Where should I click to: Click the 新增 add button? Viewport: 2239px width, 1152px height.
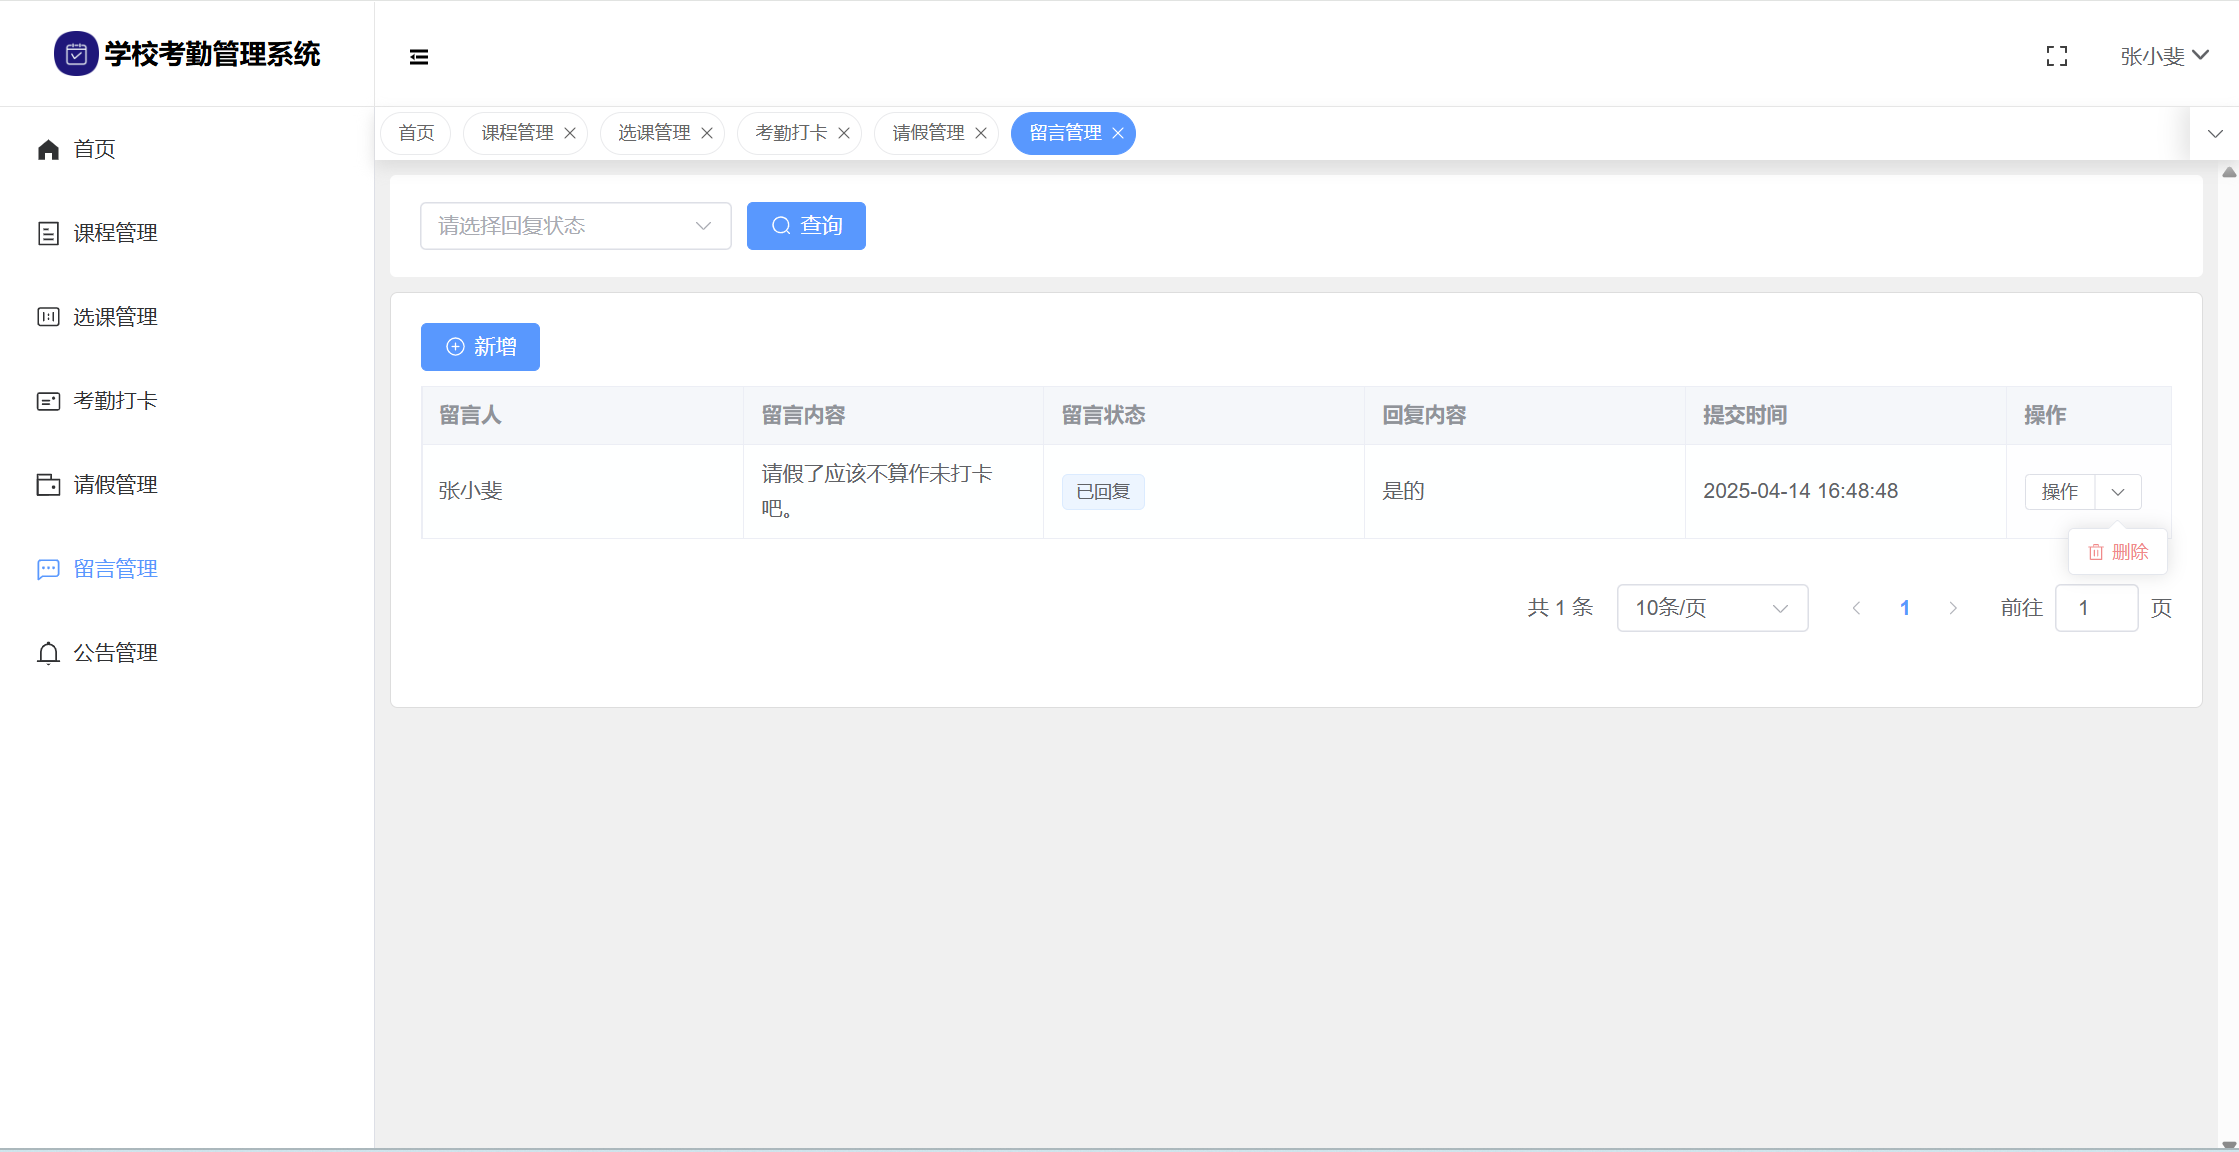point(480,347)
